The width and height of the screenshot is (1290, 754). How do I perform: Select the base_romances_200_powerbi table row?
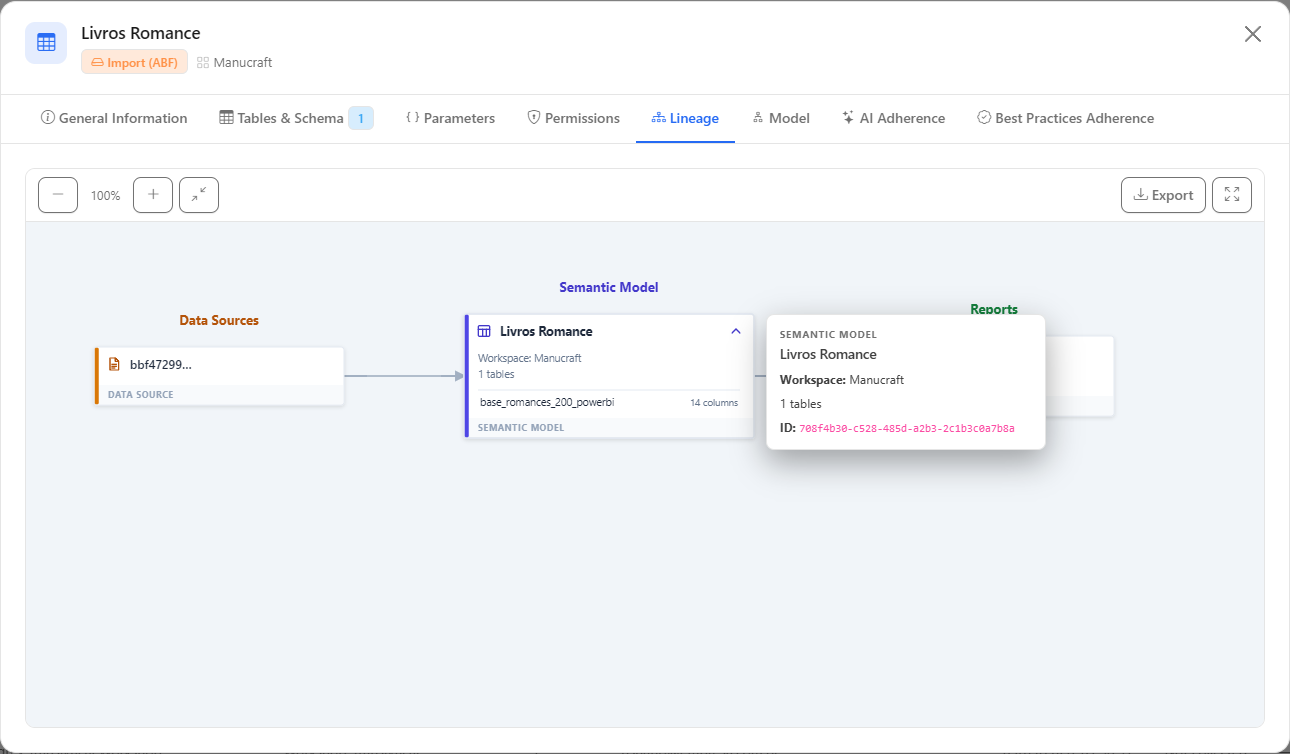tap(609, 403)
